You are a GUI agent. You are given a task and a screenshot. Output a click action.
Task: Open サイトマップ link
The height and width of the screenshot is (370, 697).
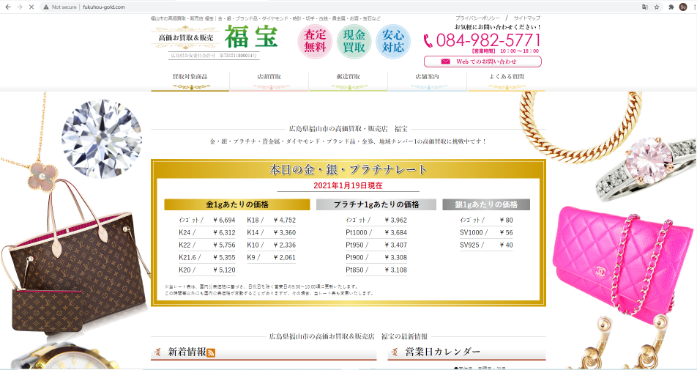click(527, 18)
